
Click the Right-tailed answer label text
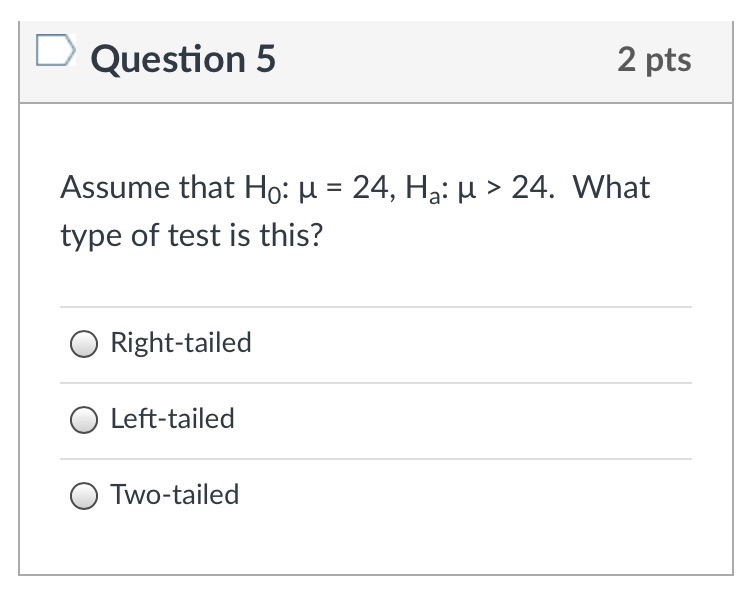[x=180, y=343]
